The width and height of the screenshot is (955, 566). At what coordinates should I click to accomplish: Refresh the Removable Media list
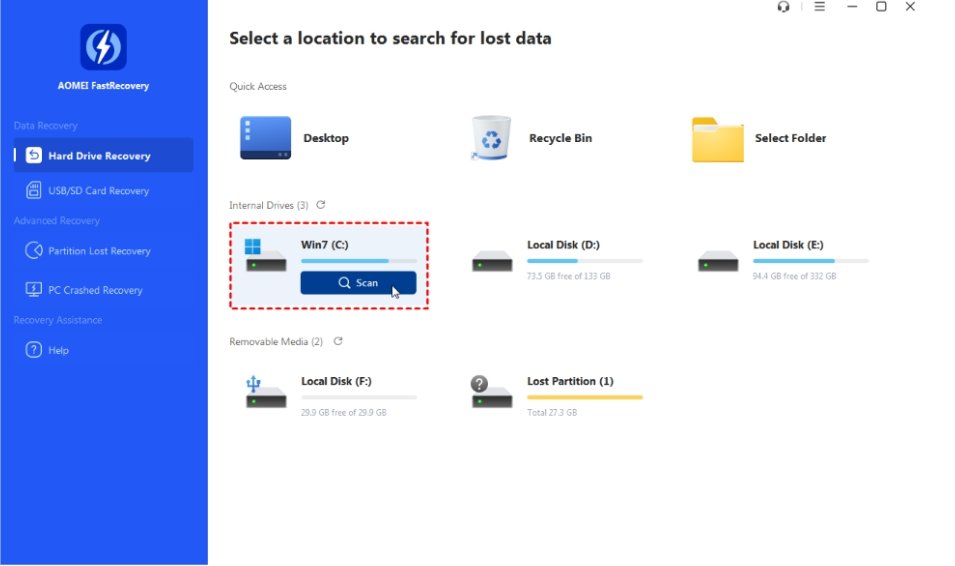pyautogui.click(x=338, y=342)
